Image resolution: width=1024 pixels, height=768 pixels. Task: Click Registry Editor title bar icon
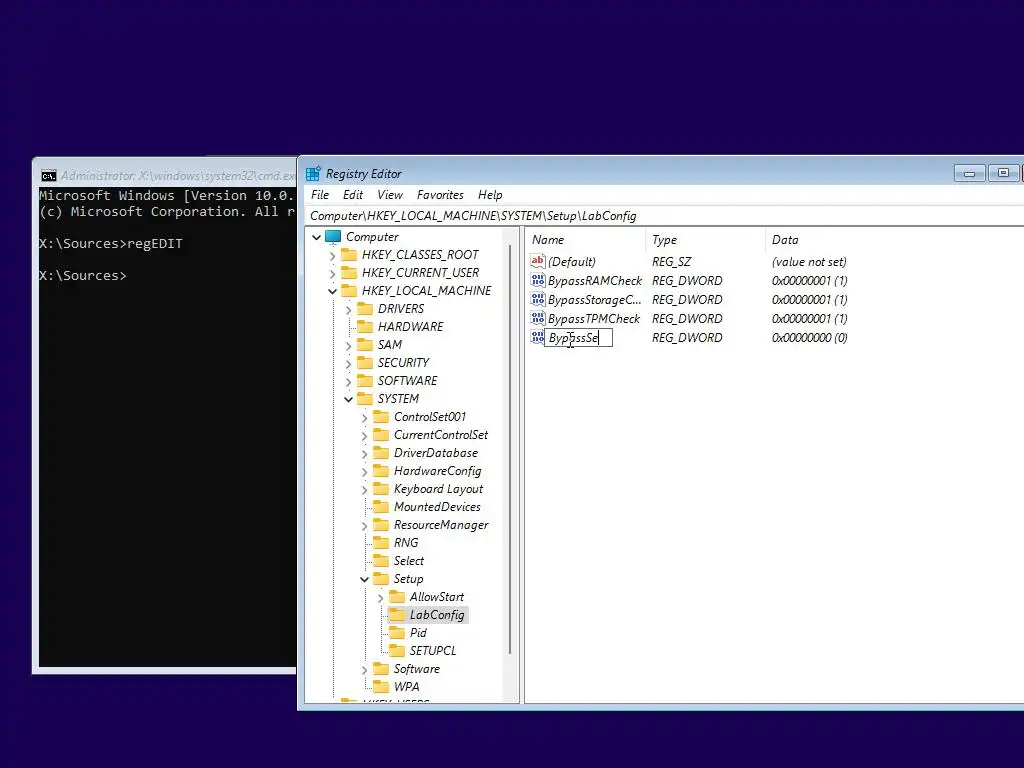pos(313,174)
